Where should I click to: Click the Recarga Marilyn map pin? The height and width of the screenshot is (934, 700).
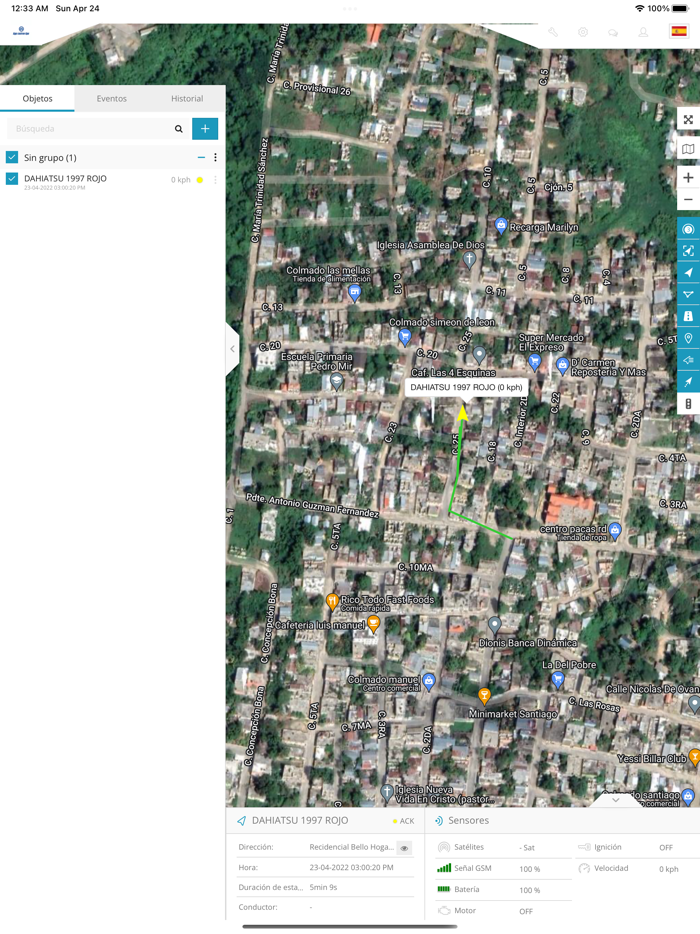click(x=501, y=226)
